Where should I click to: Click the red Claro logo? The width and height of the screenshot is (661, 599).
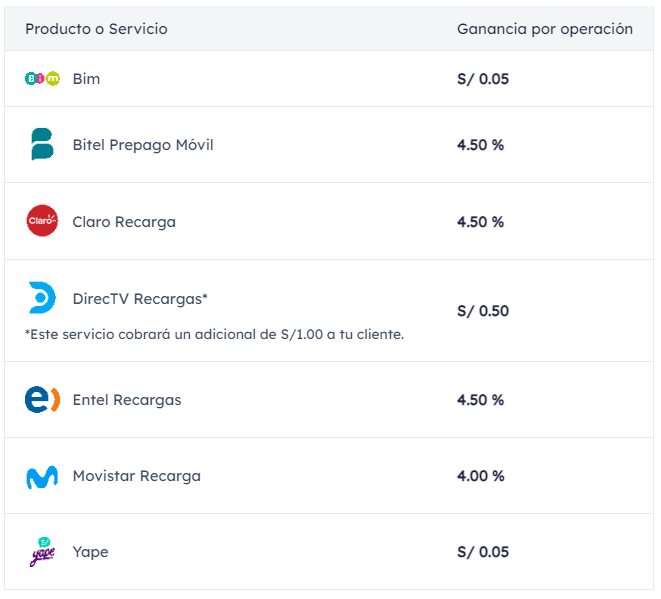(42, 221)
